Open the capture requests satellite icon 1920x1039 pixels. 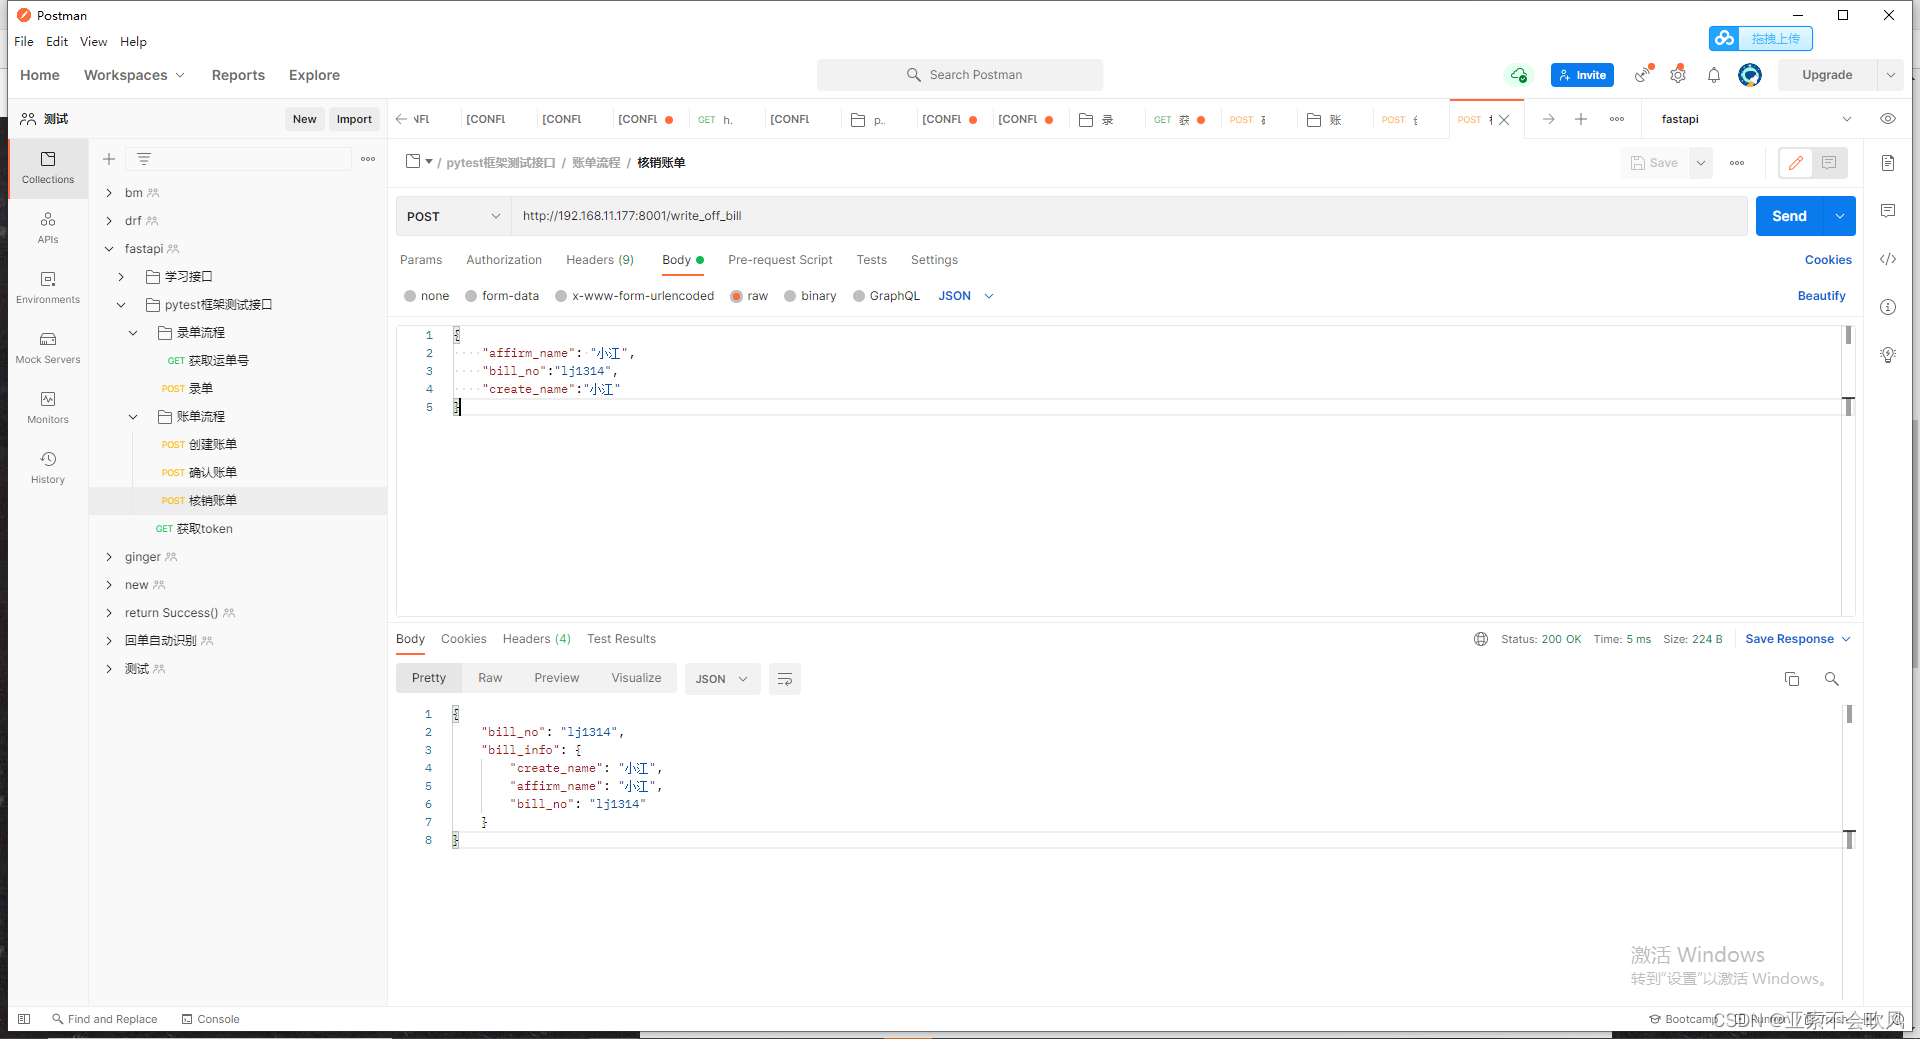1643,75
